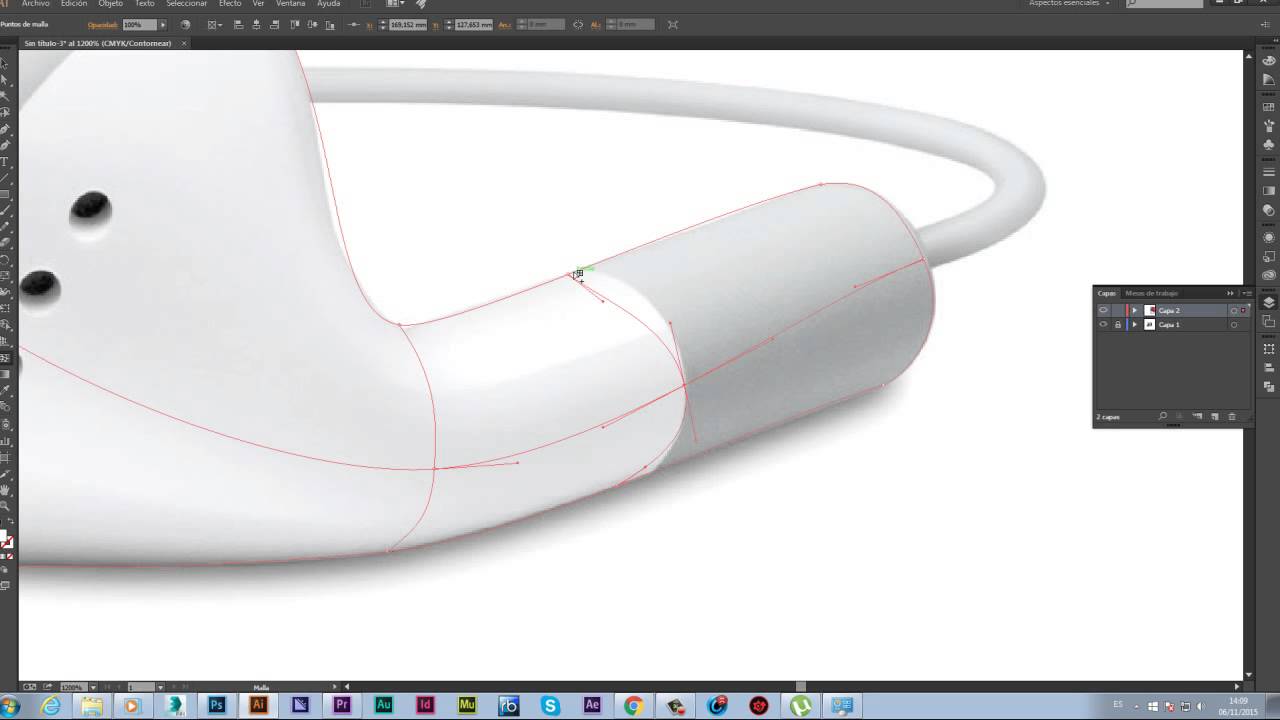Open InDesign from the taskbar

(425, 706)
